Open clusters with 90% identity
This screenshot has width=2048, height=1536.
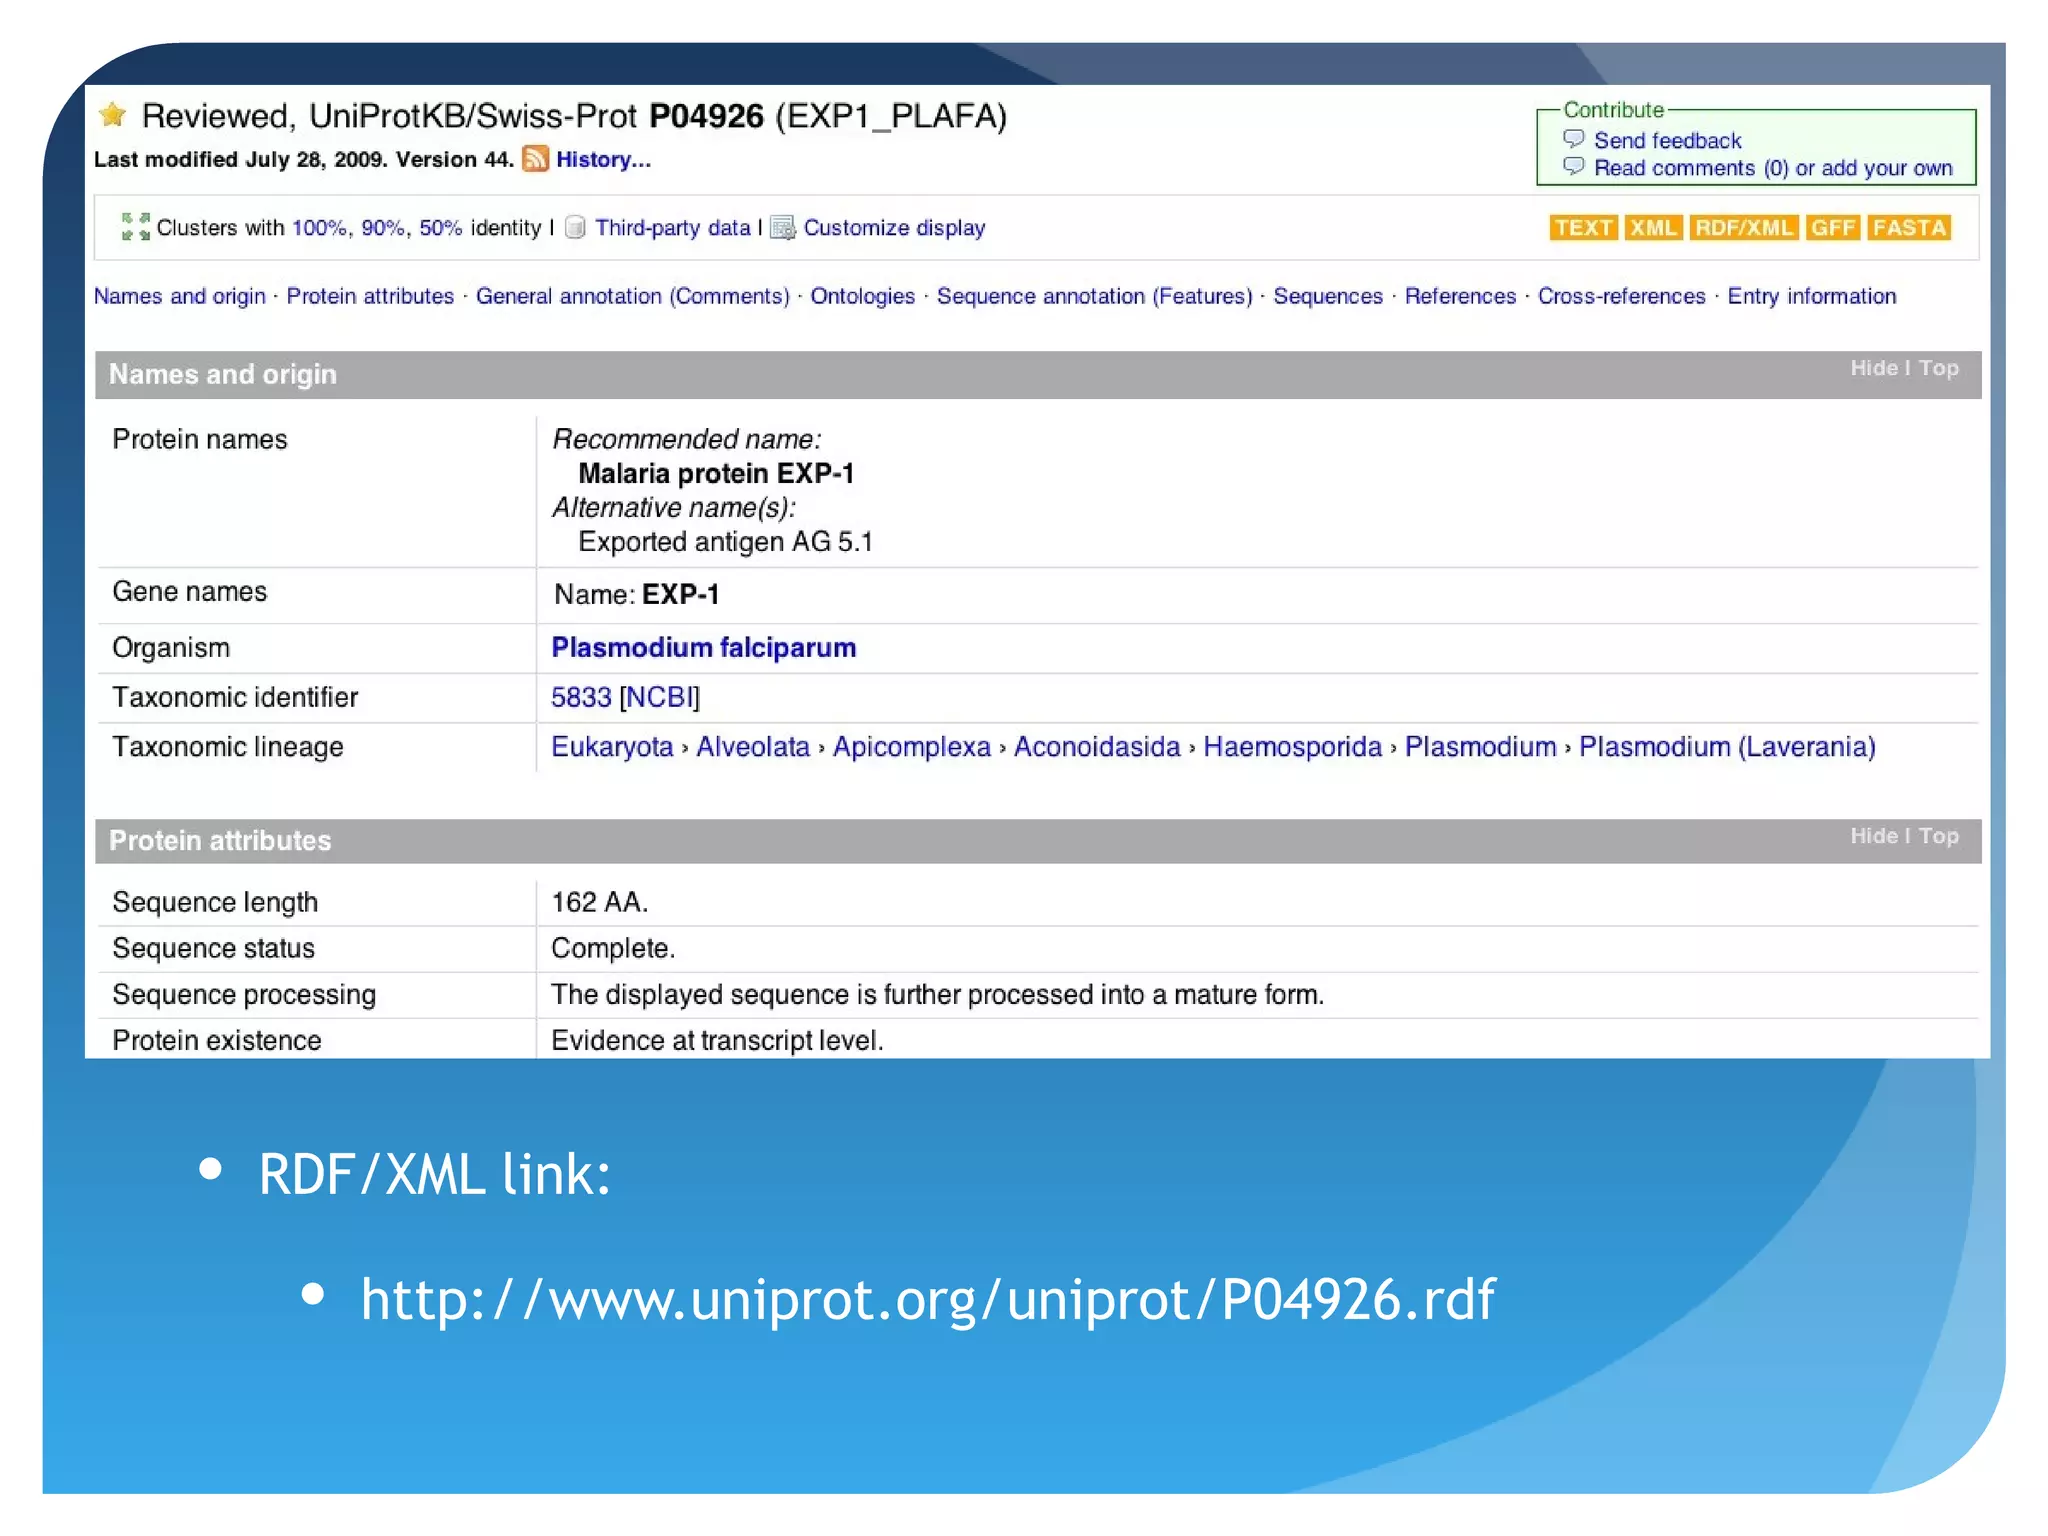pyautogui.click(x=383, y=228)
